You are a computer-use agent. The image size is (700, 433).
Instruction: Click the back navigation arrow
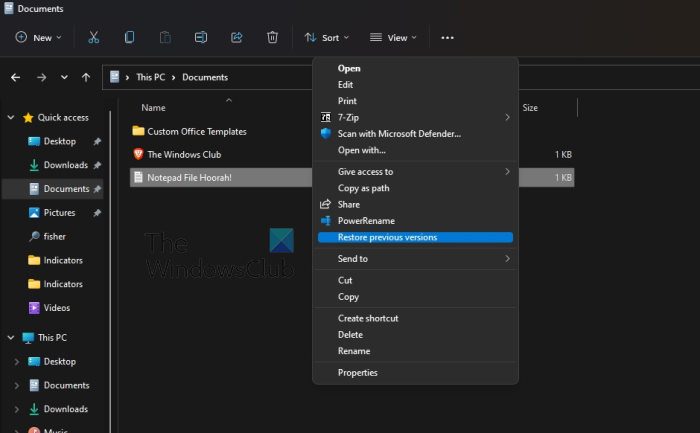(x=16, y=77)
